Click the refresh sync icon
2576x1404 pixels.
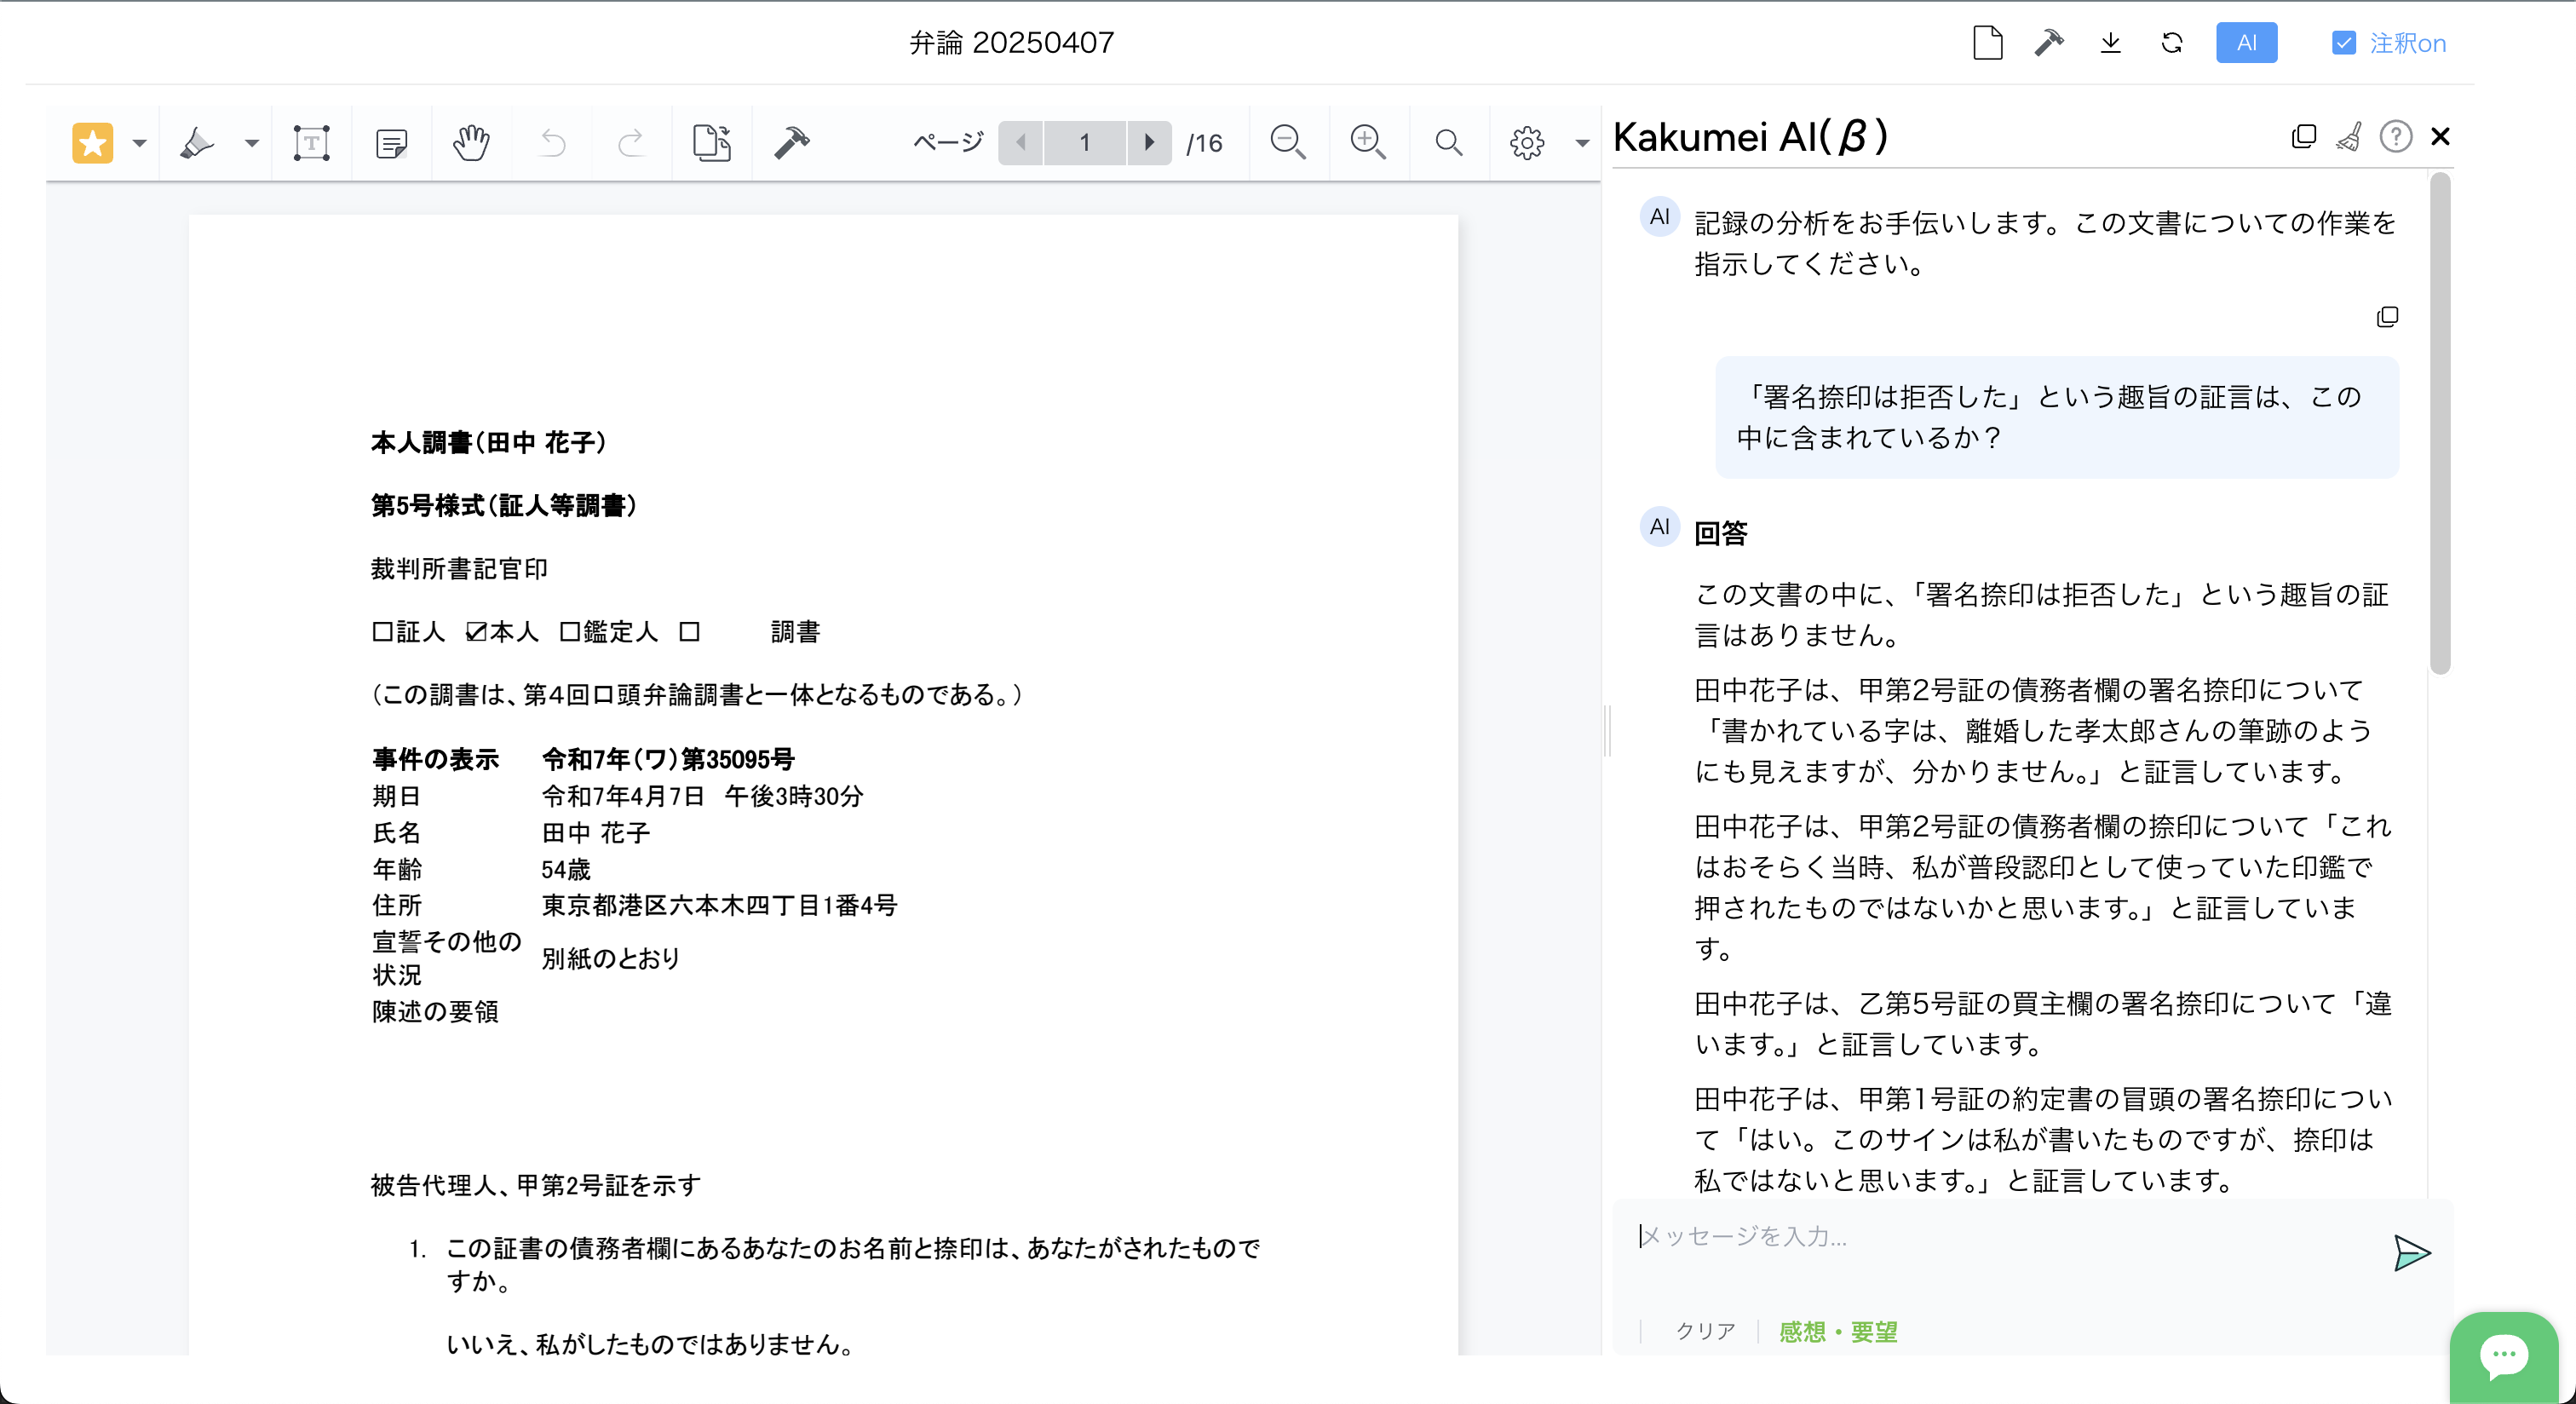(x=2171, y=43)
